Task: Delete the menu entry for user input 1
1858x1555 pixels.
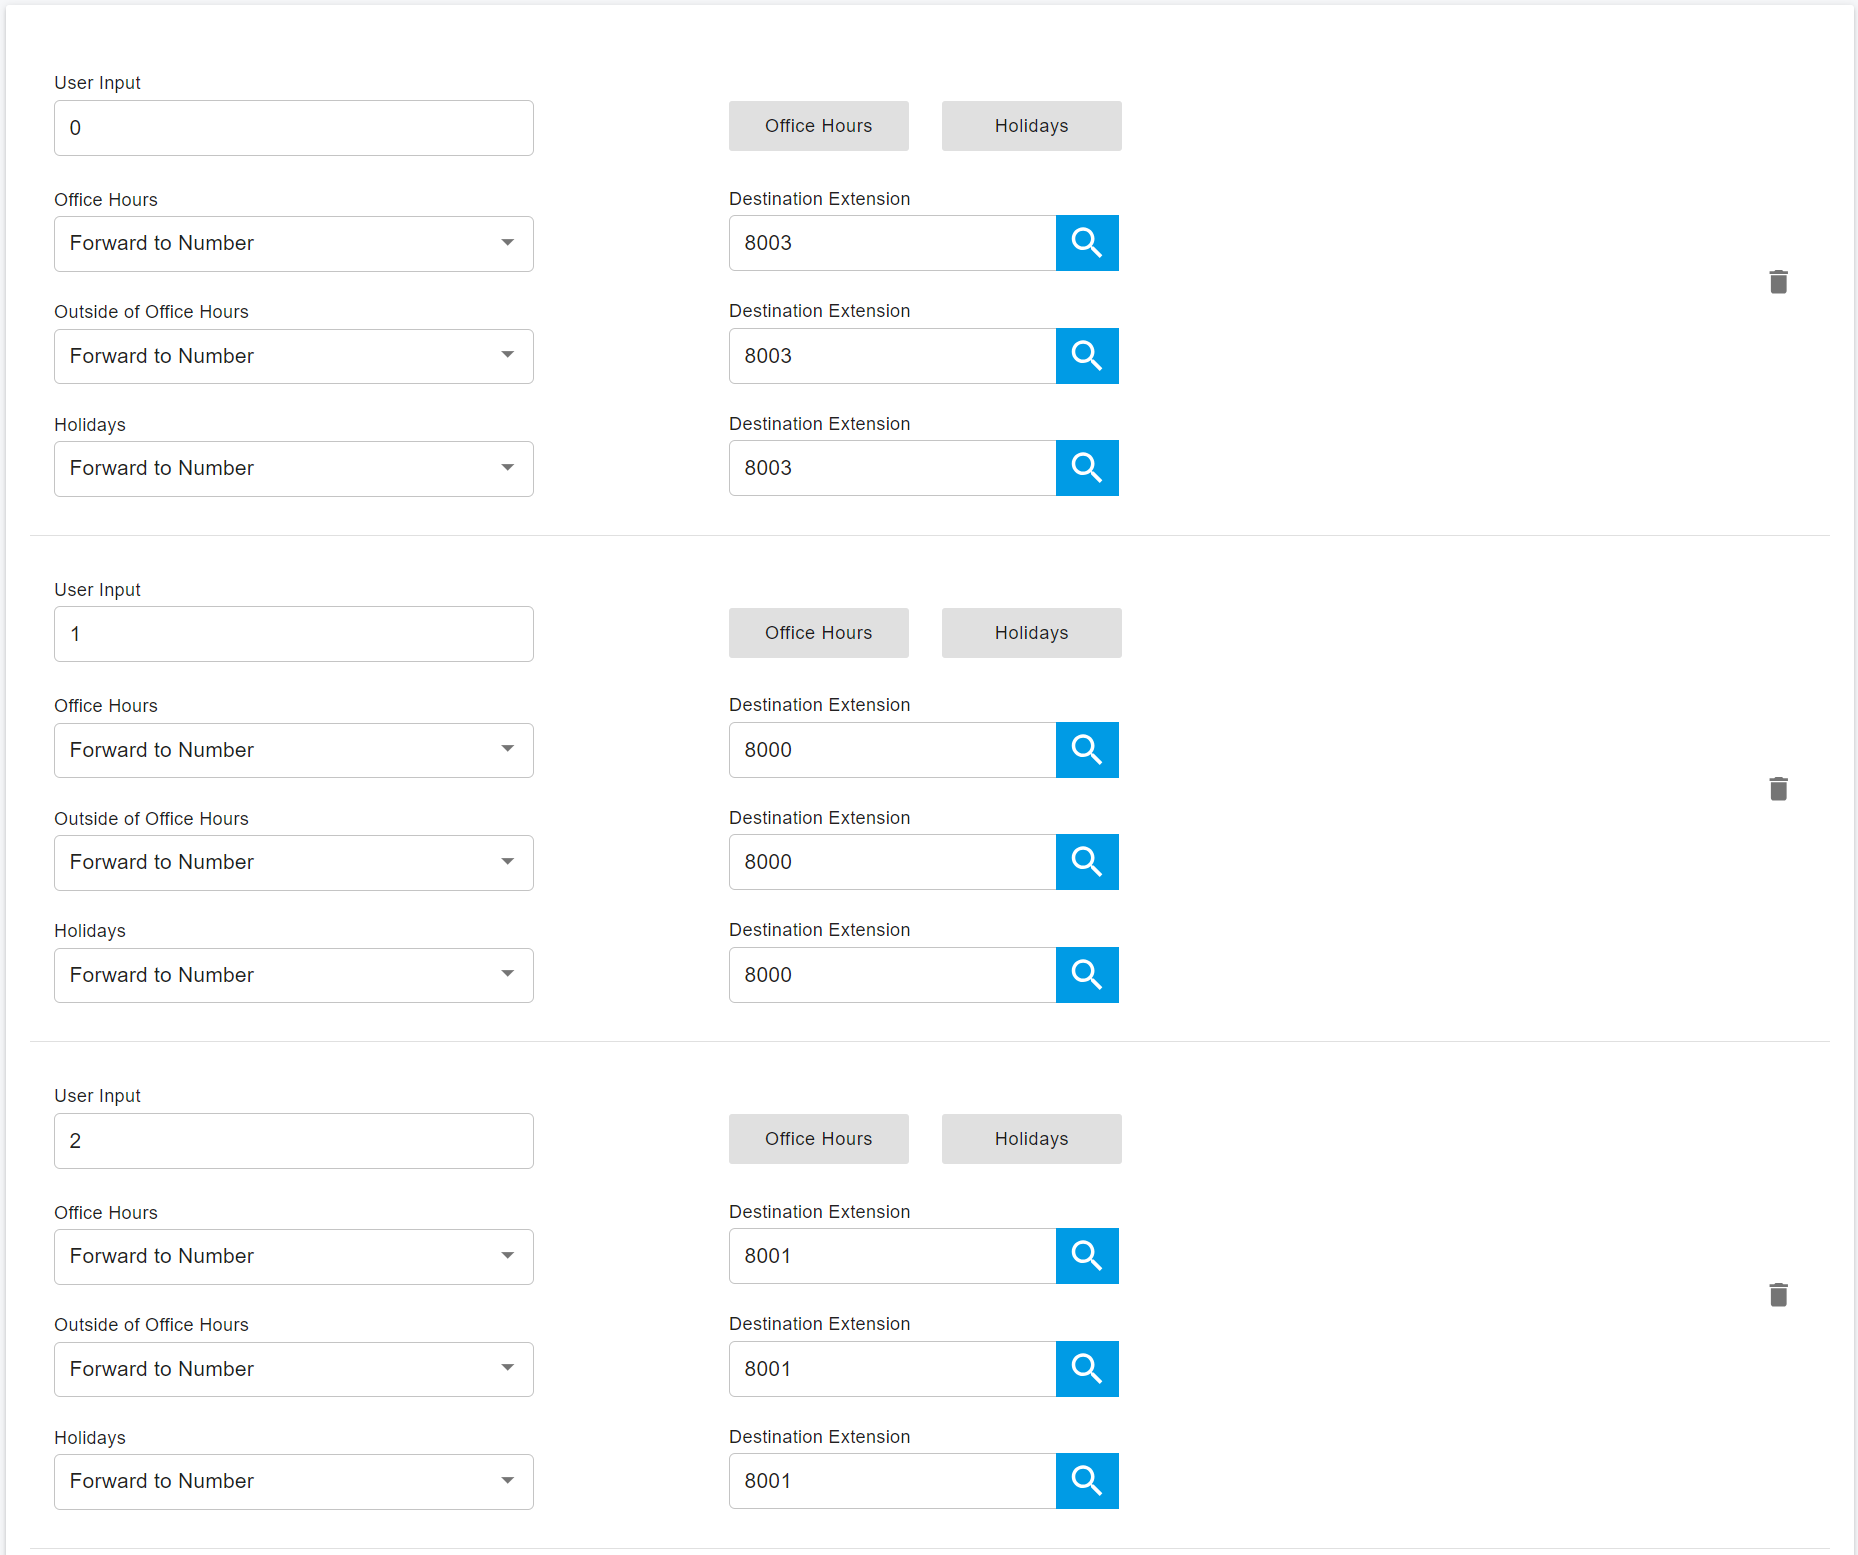Action: (x=1778, y=789)
